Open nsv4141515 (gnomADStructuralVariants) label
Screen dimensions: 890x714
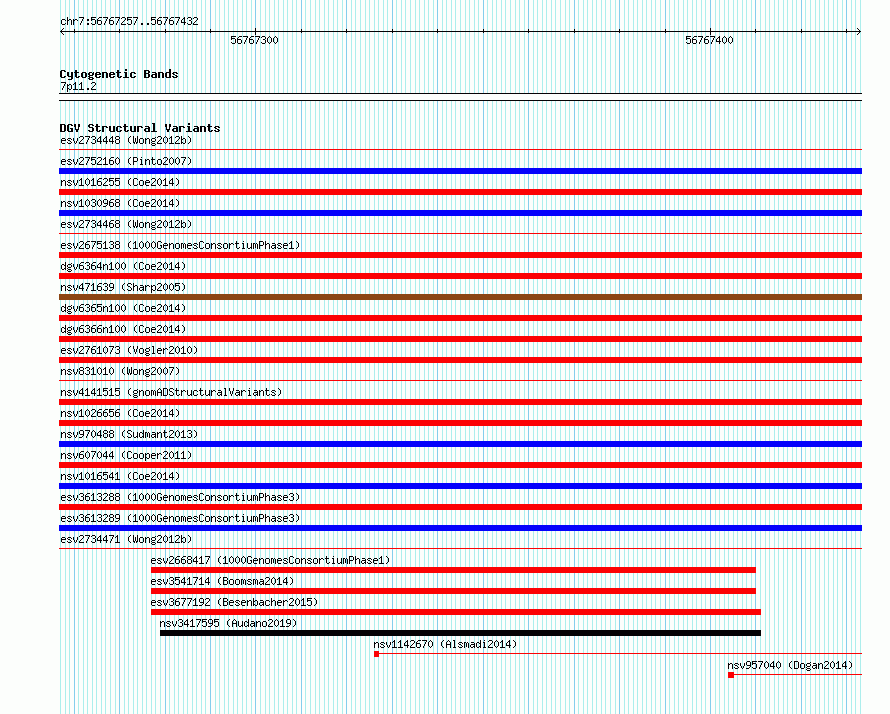171,392
